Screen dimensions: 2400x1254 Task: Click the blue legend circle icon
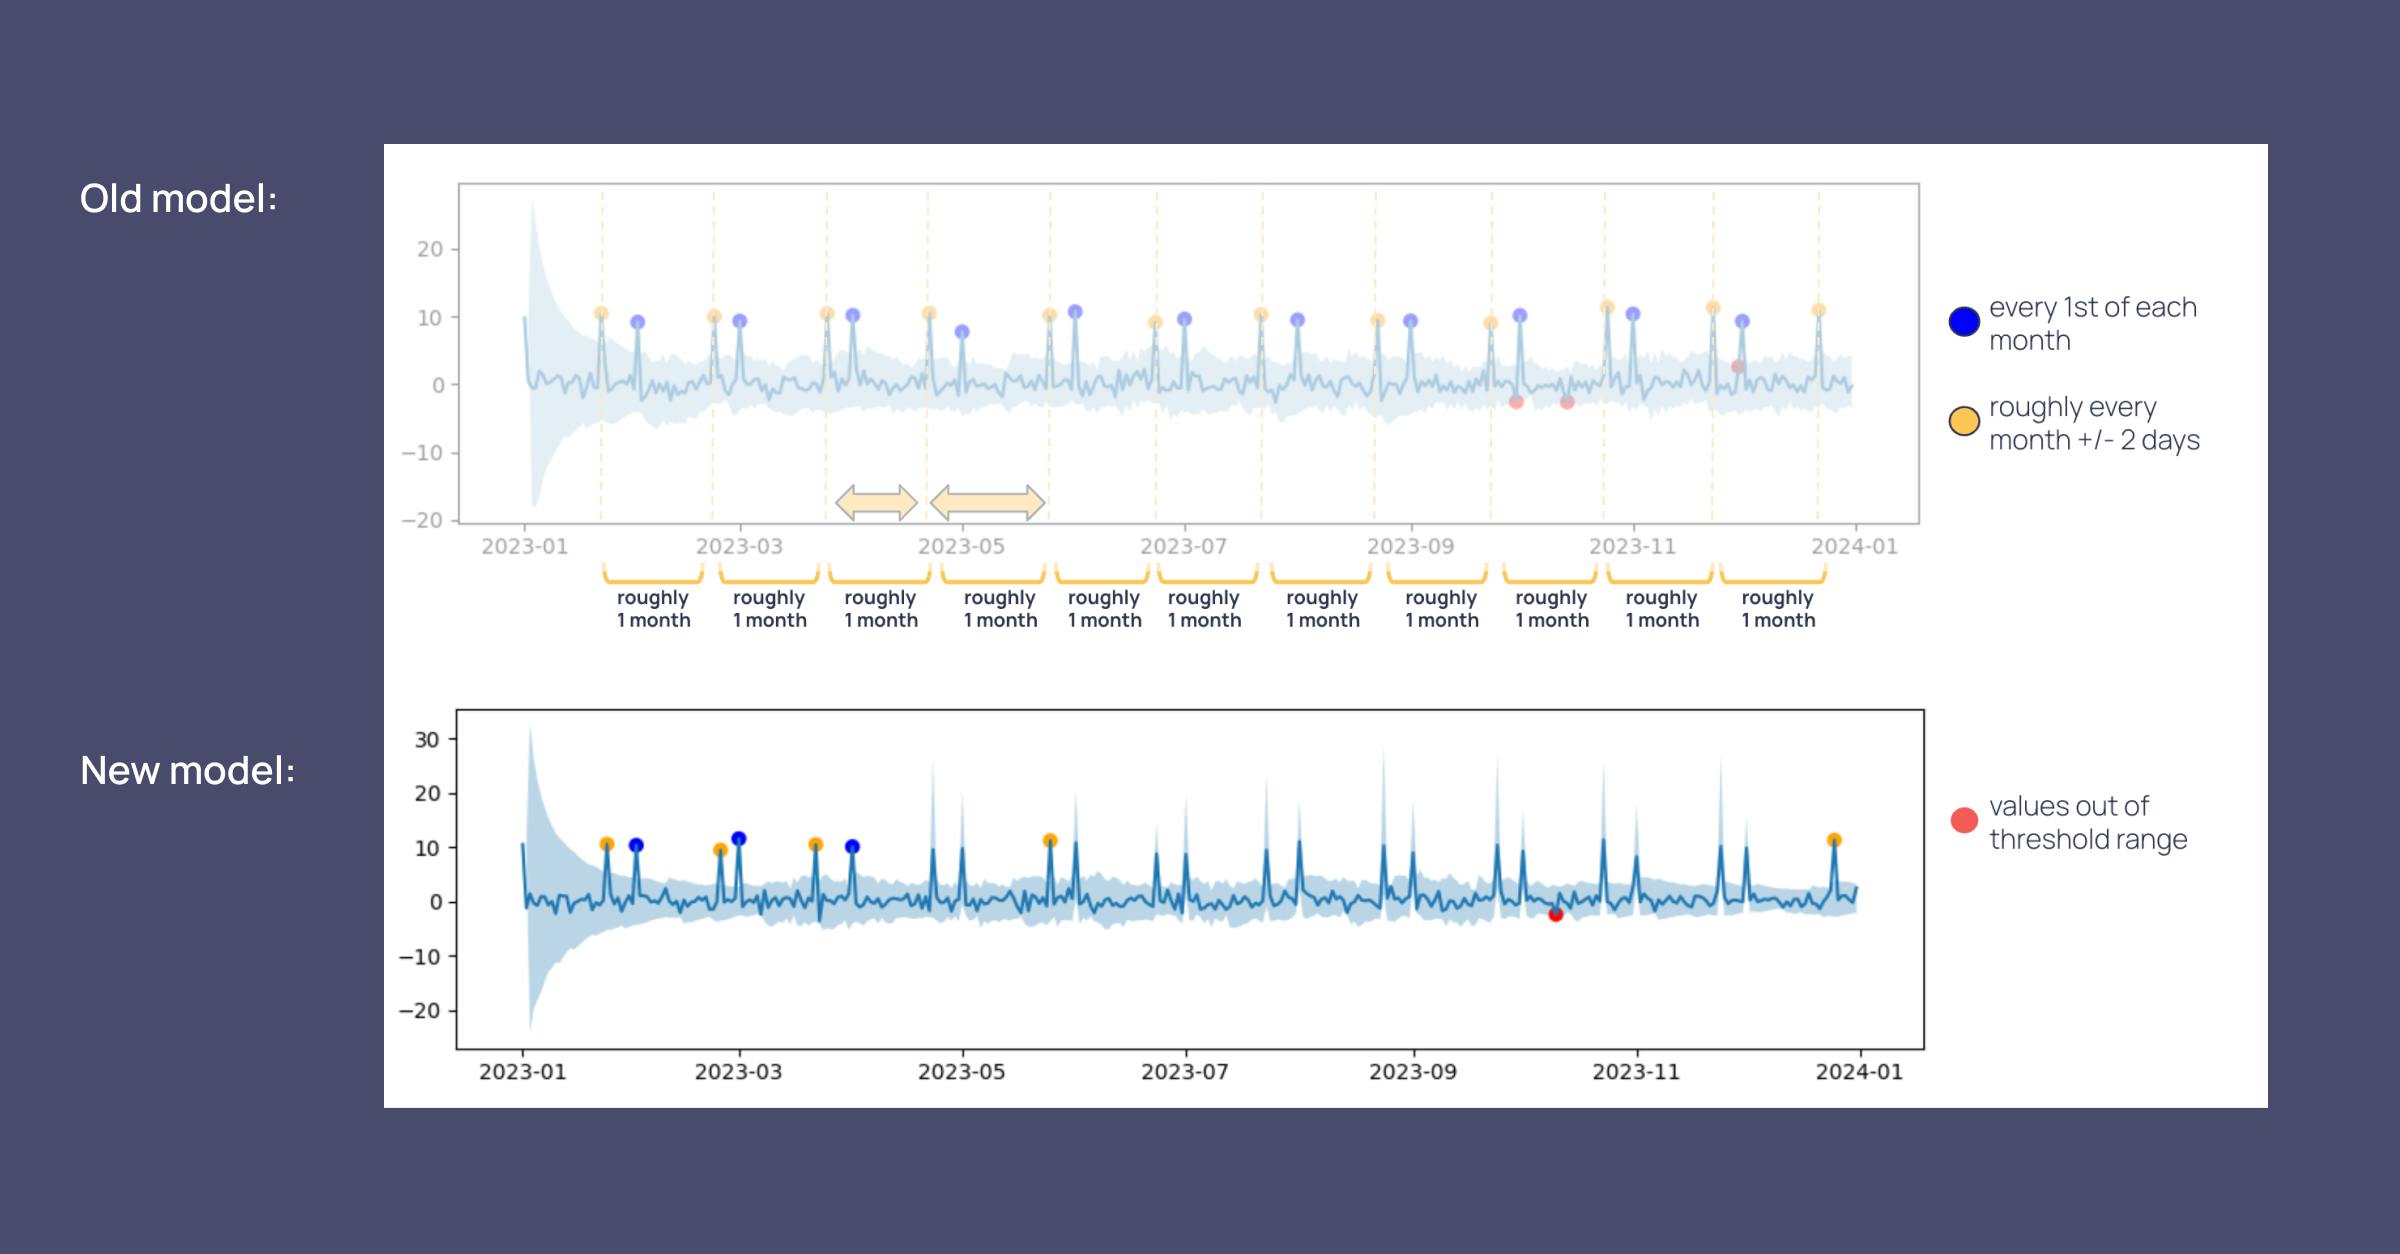[1964, 322]
